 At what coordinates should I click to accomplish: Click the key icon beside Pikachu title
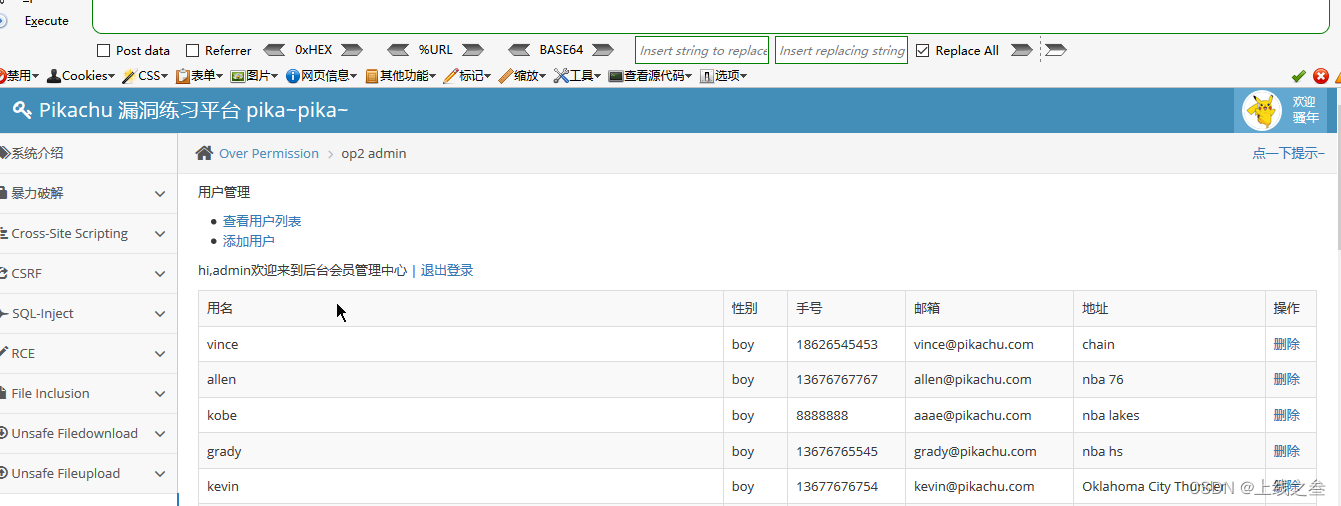pos(22,110)
